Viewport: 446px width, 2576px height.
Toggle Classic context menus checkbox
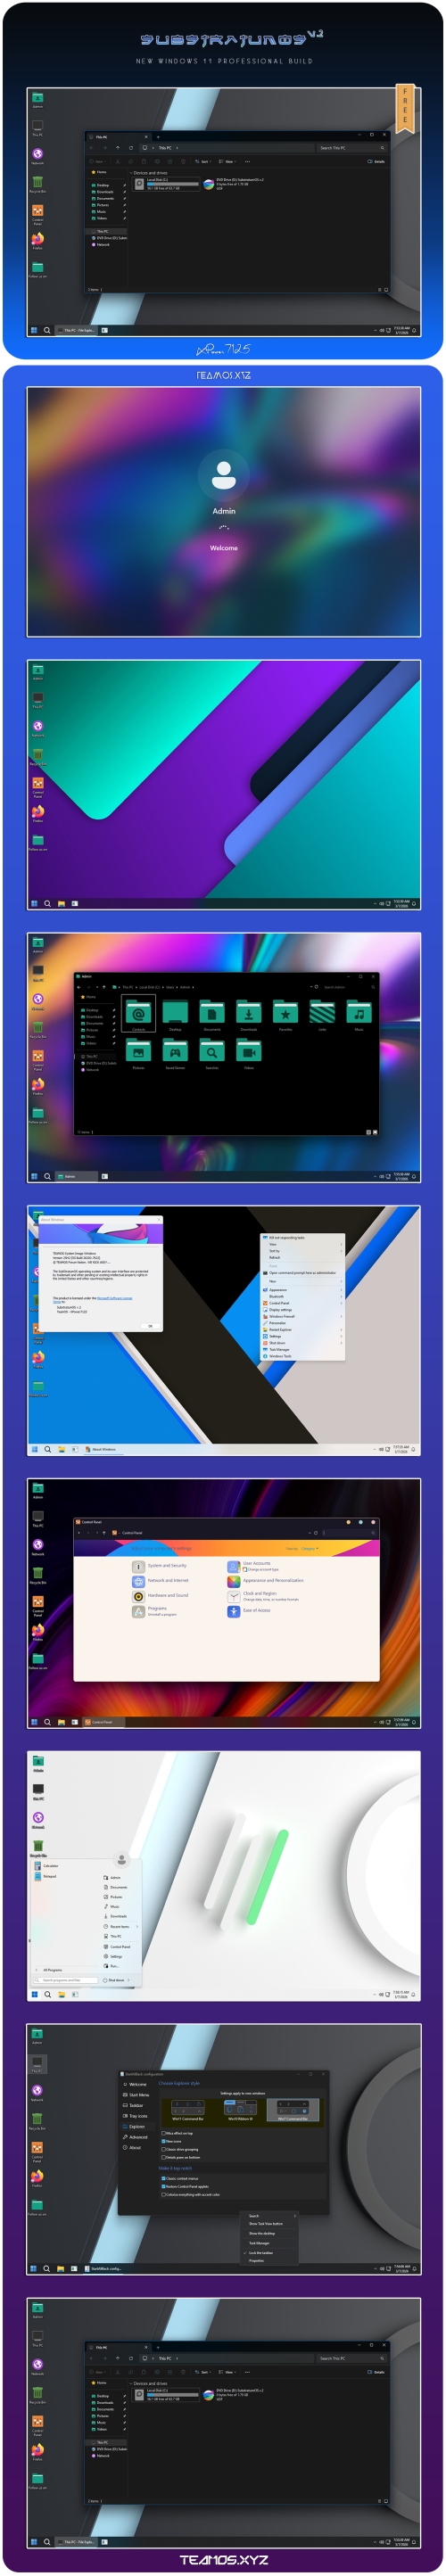click(180, 2178)
